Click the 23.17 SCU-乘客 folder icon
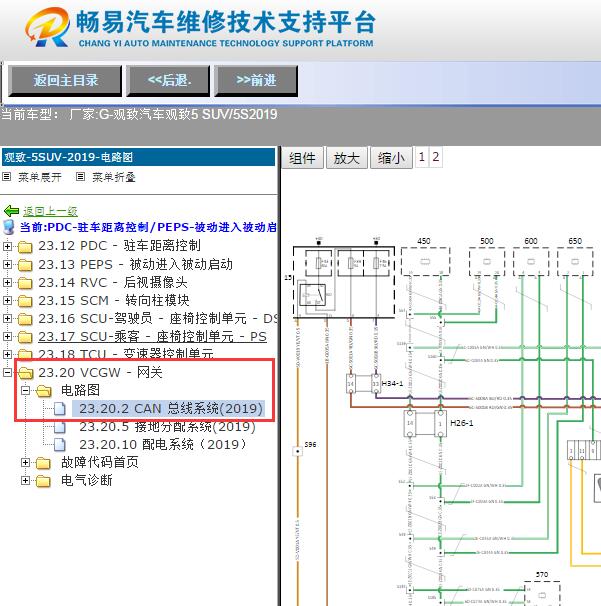Image resolution: width=601 pixels, height=606 pixels. (25, 337)
